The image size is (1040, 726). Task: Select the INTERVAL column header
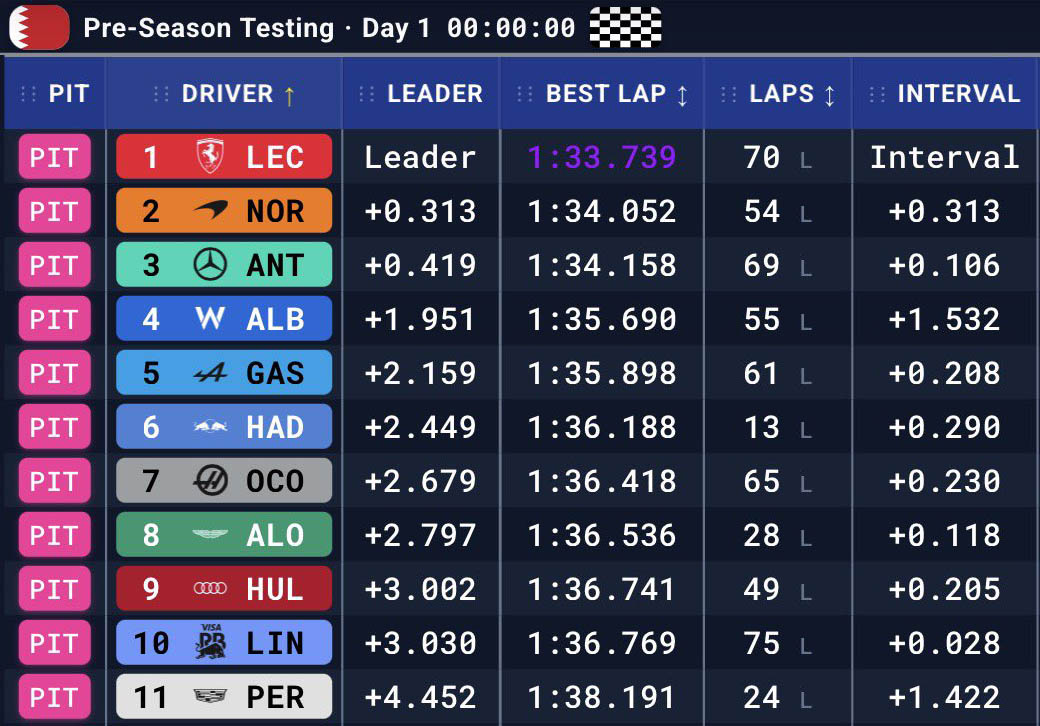point(958,94)
